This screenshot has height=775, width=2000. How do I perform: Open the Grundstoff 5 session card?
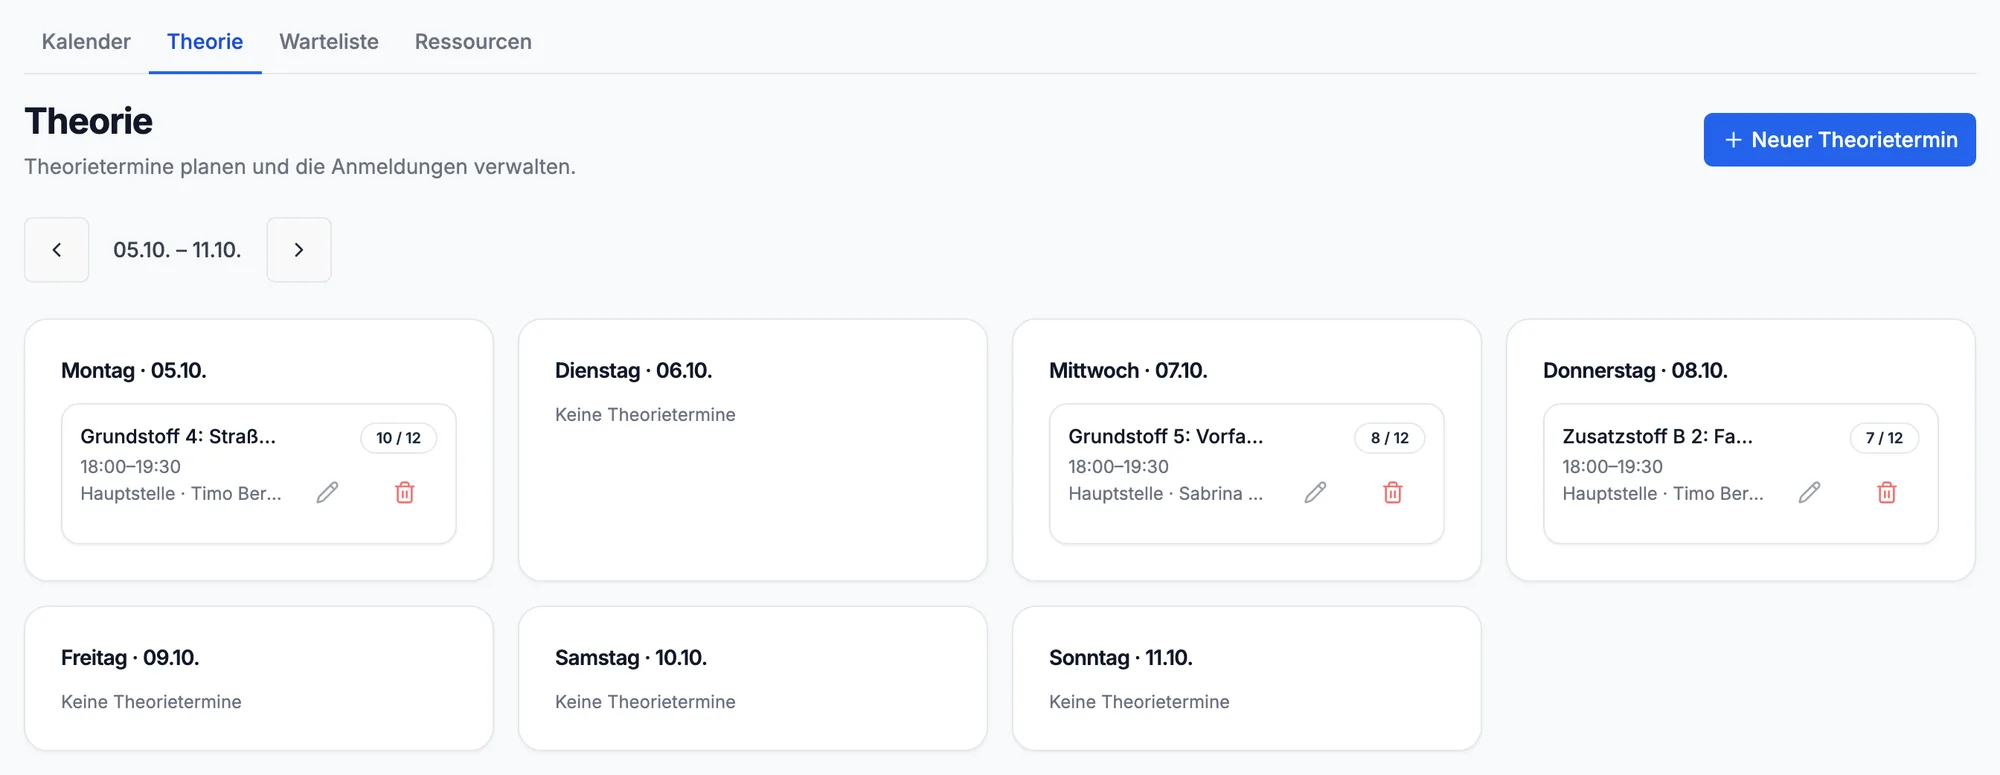[x=1247, y=474]
